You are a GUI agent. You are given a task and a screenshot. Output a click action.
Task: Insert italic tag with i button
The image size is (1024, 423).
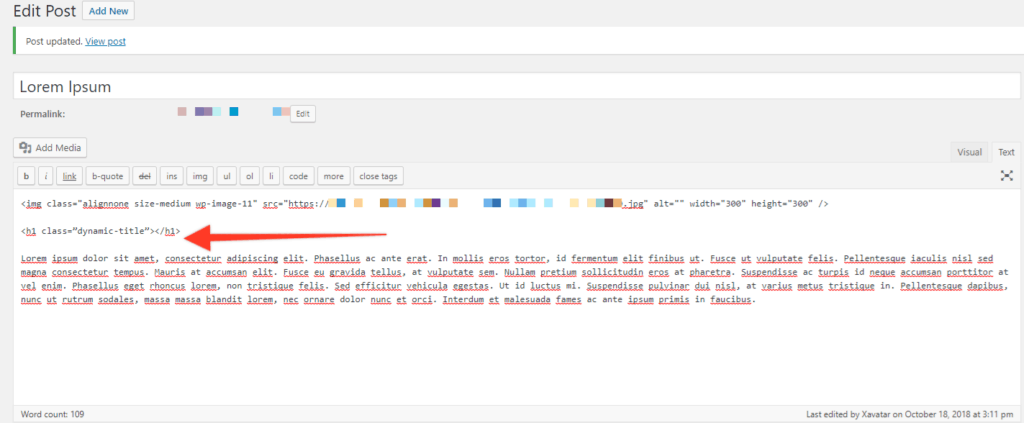point(46,176)
